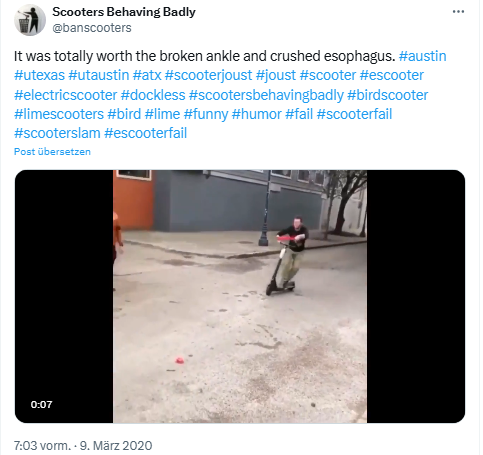Follow the #utexas hashtag

coord(39,75)
